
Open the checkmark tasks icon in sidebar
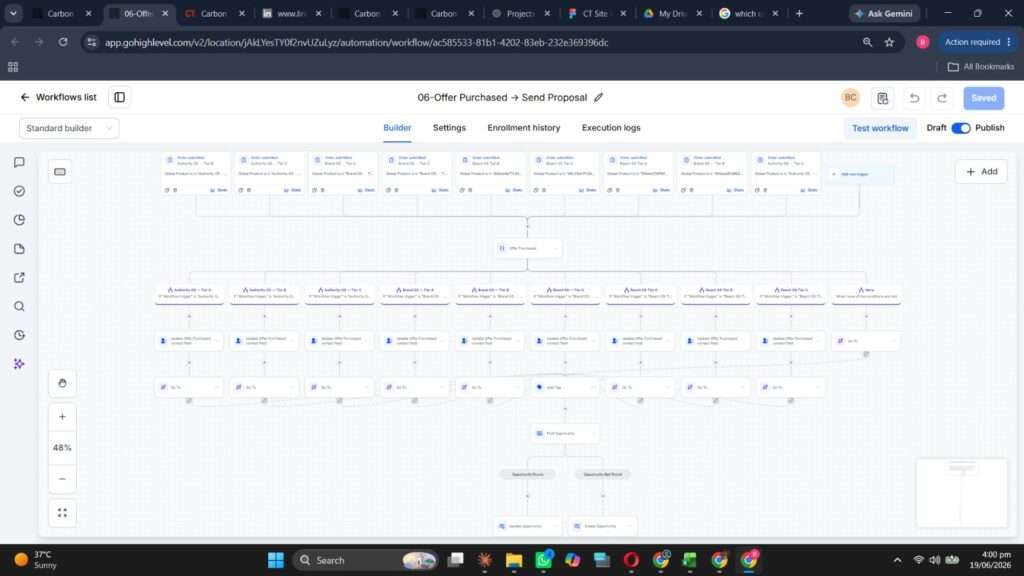tap(20, 191)
